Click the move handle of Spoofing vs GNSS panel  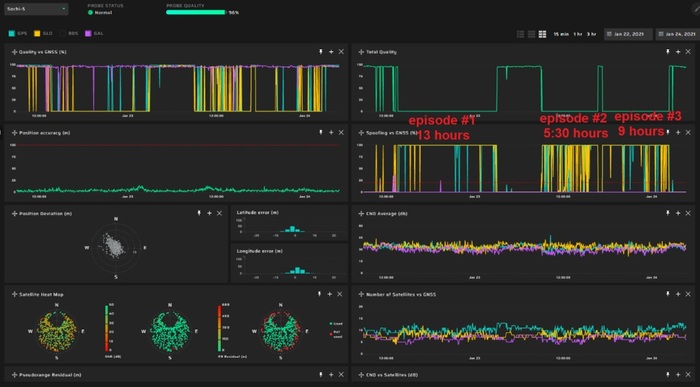pos(361,133)
